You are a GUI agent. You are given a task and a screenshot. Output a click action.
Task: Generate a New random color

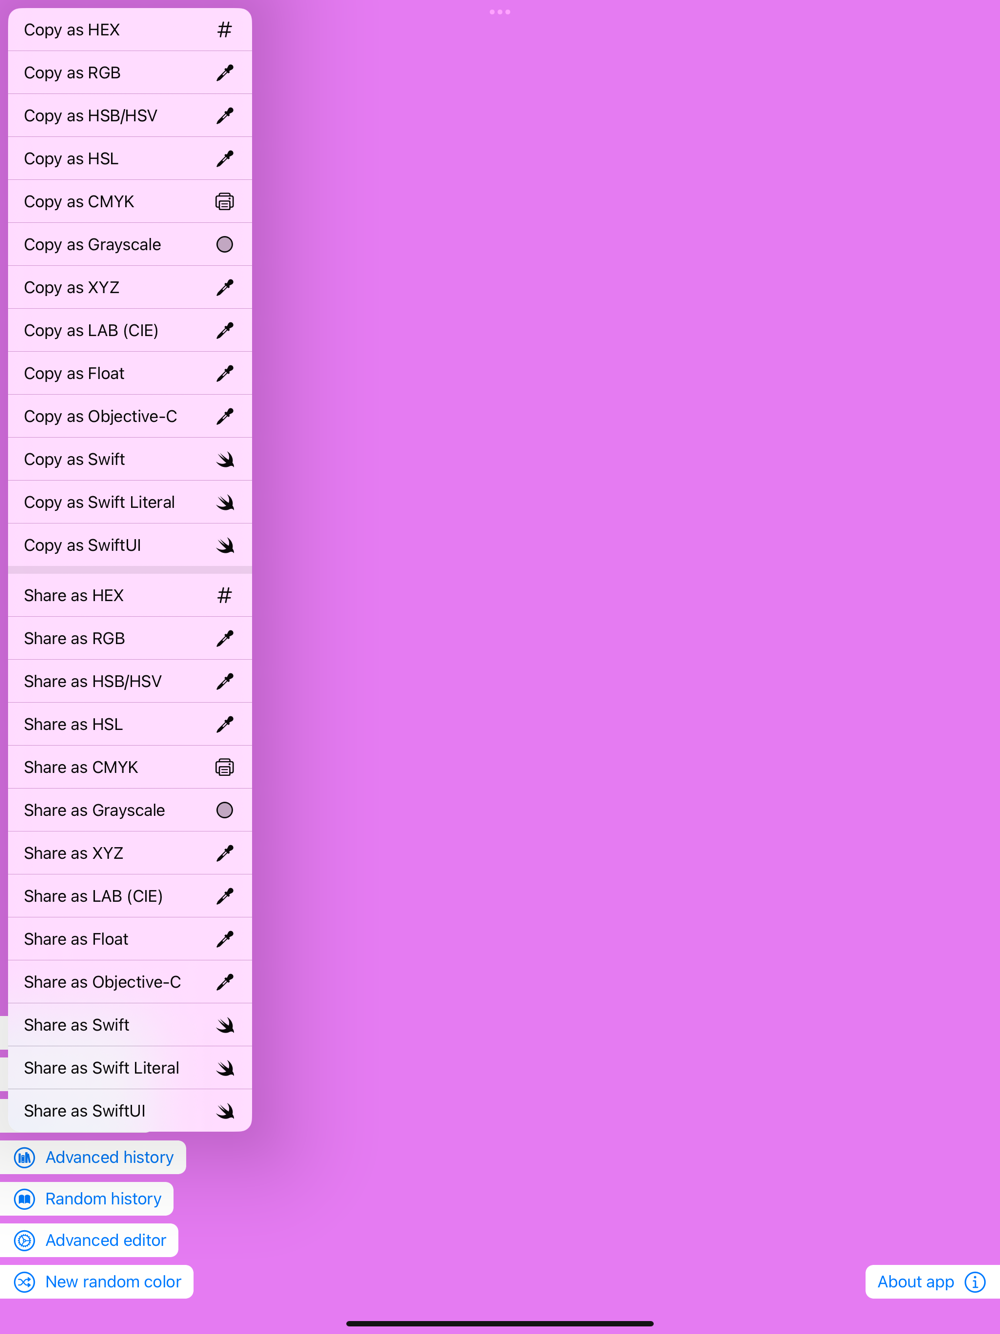(x=97, y=1282)
